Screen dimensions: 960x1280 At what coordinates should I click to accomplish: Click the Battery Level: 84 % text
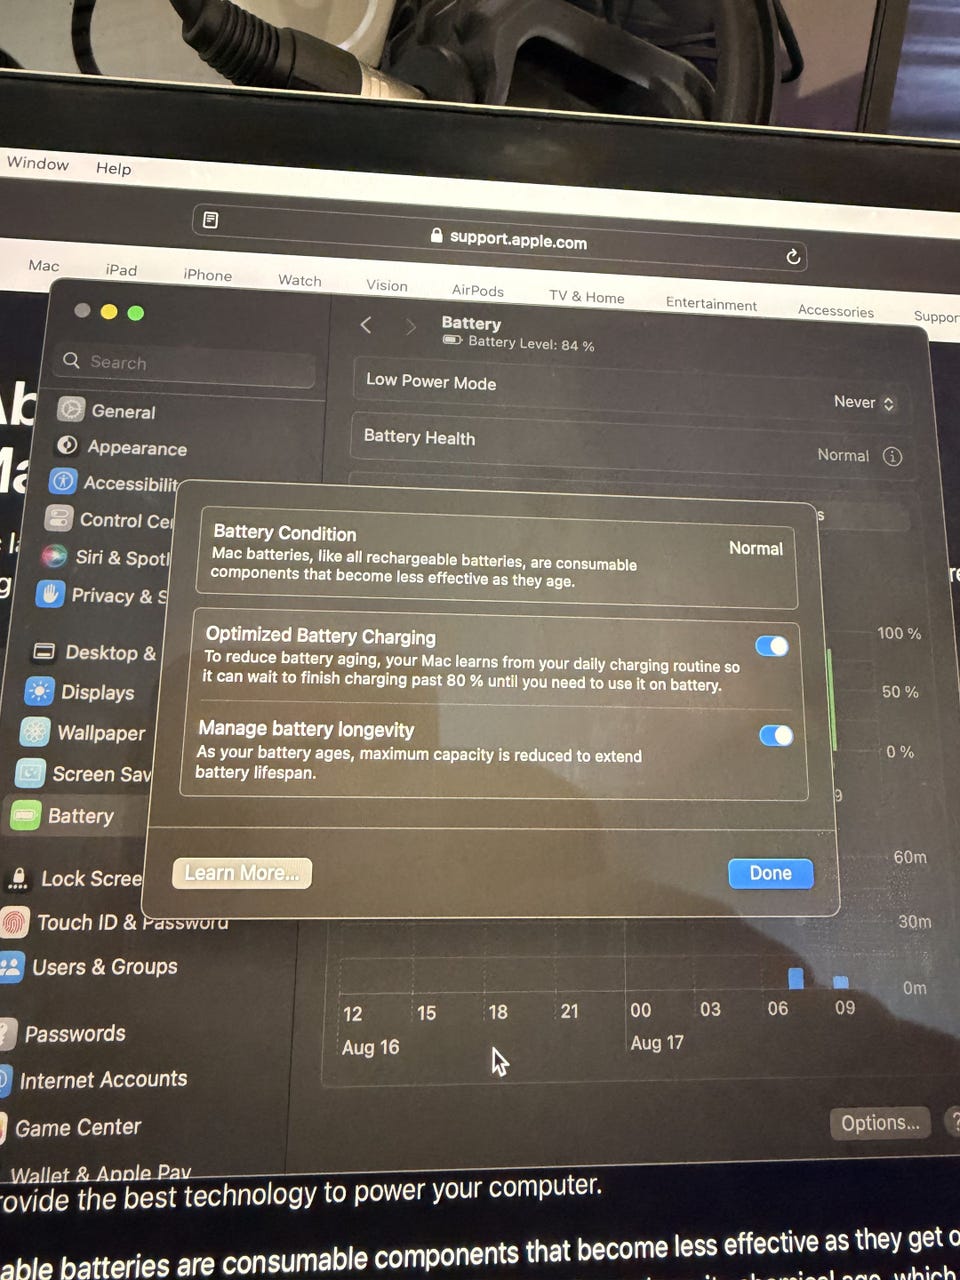tap(531, 343)
